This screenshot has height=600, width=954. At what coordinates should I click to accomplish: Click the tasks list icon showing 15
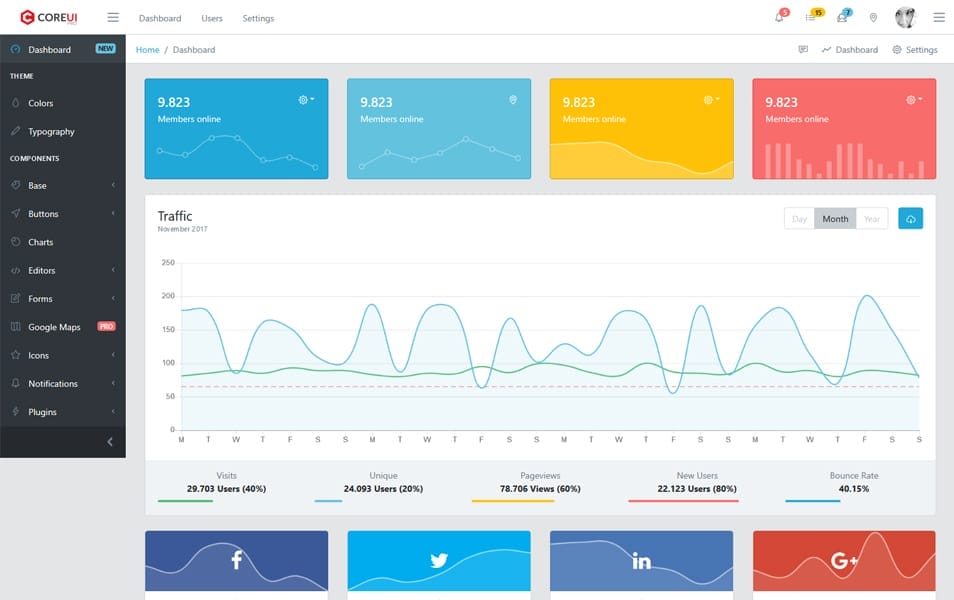(809, 17)
